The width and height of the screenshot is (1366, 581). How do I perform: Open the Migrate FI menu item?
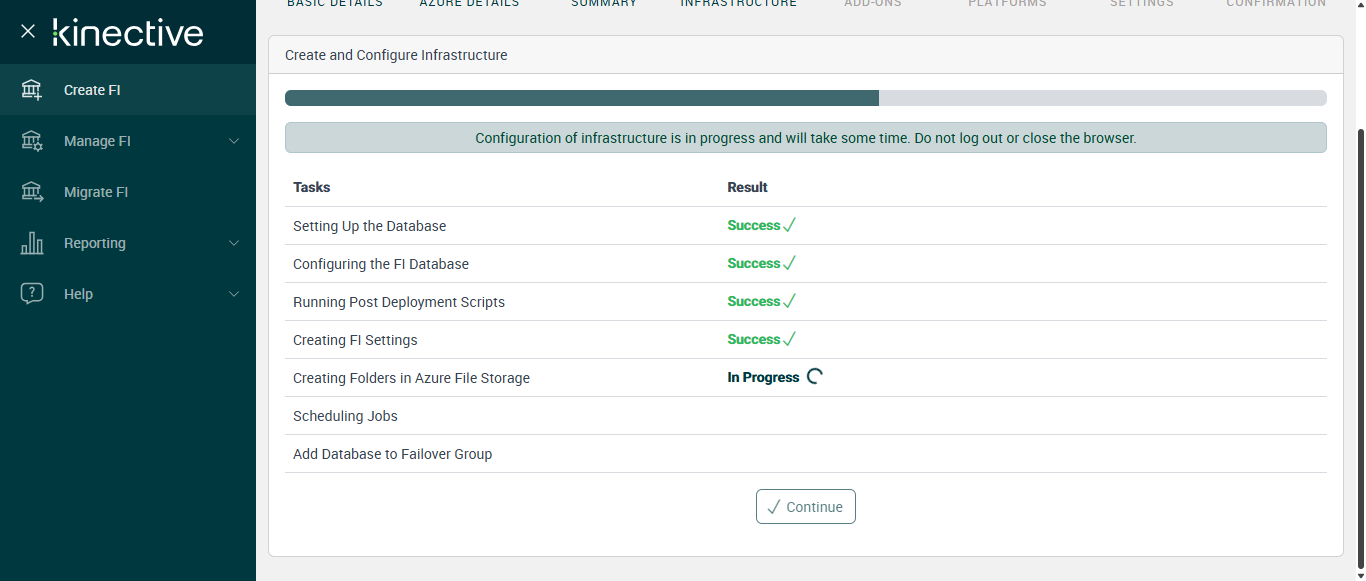click(96, 192)
